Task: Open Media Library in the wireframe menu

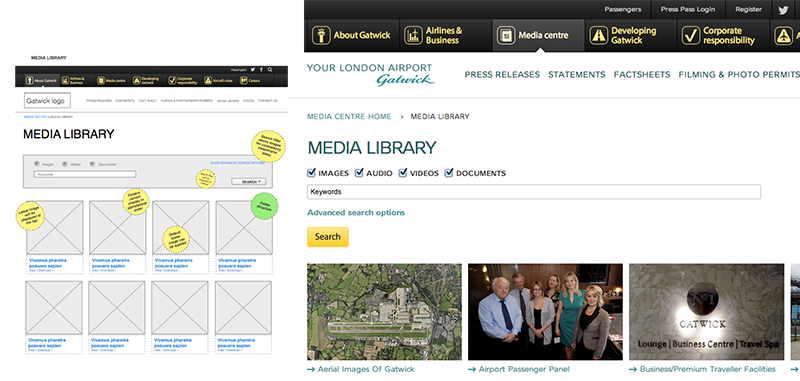Action: 228,100
